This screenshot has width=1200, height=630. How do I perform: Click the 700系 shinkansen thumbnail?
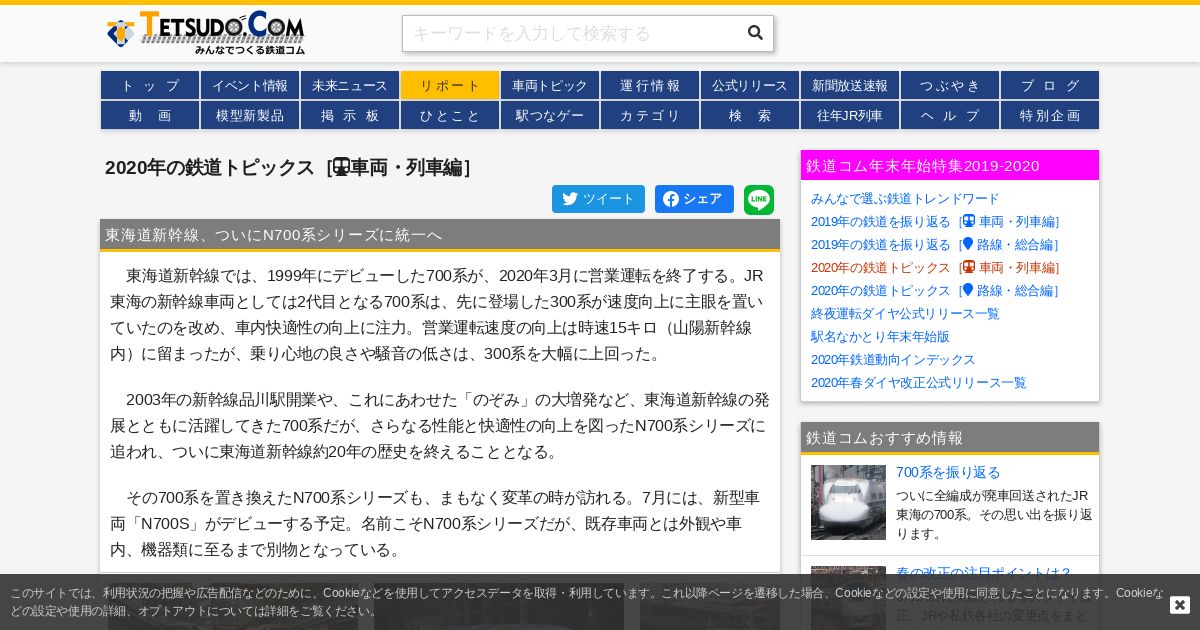coord(848,502)
